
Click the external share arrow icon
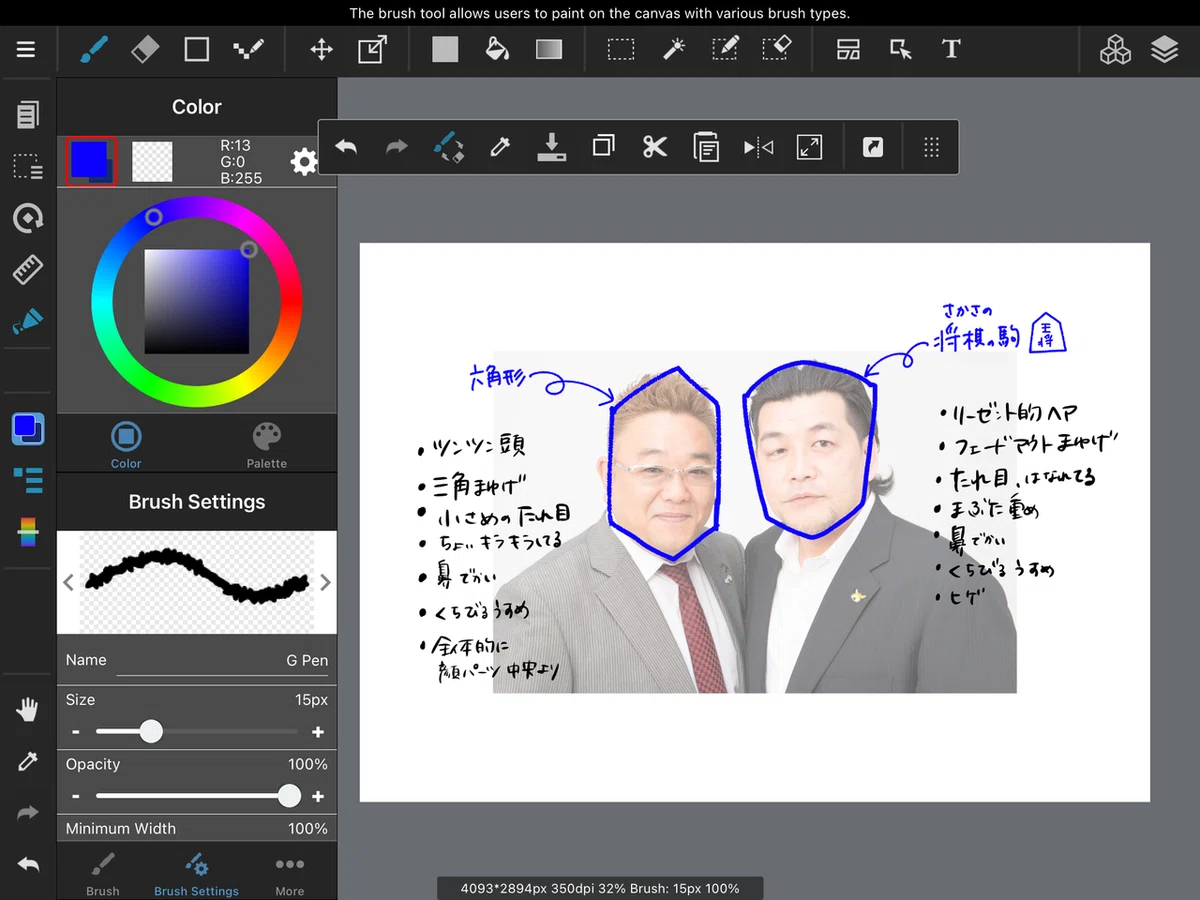pos(873,148)
